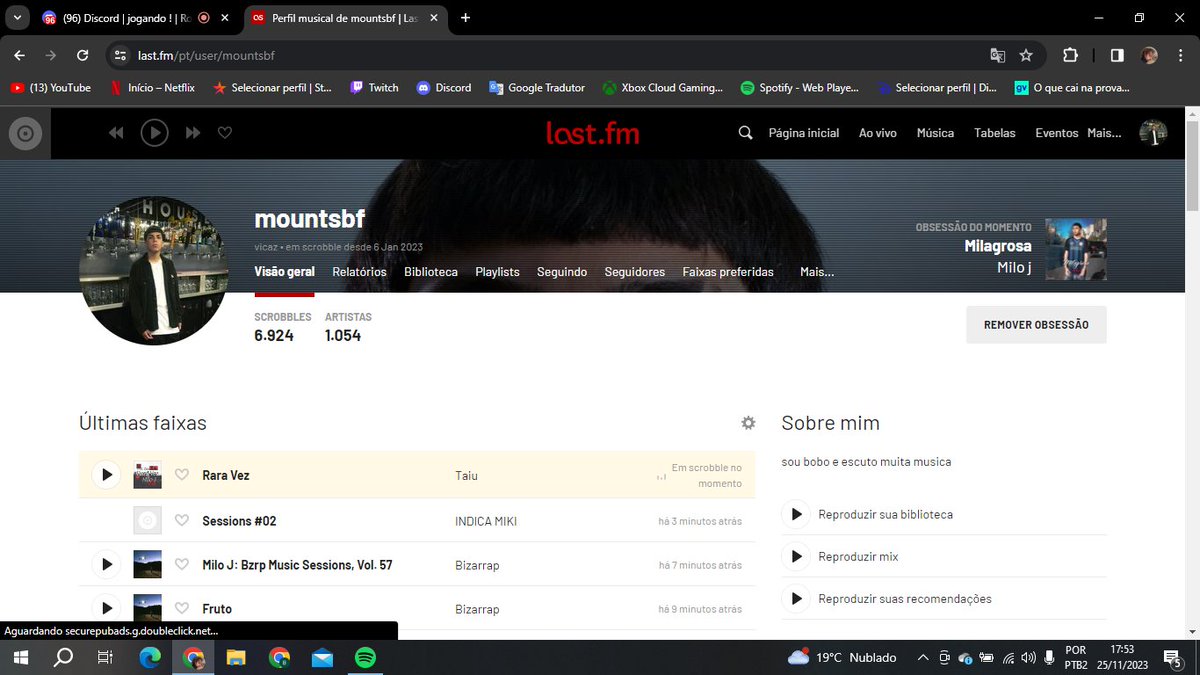Open recent tracks settings gear

[x=748, y=423]
